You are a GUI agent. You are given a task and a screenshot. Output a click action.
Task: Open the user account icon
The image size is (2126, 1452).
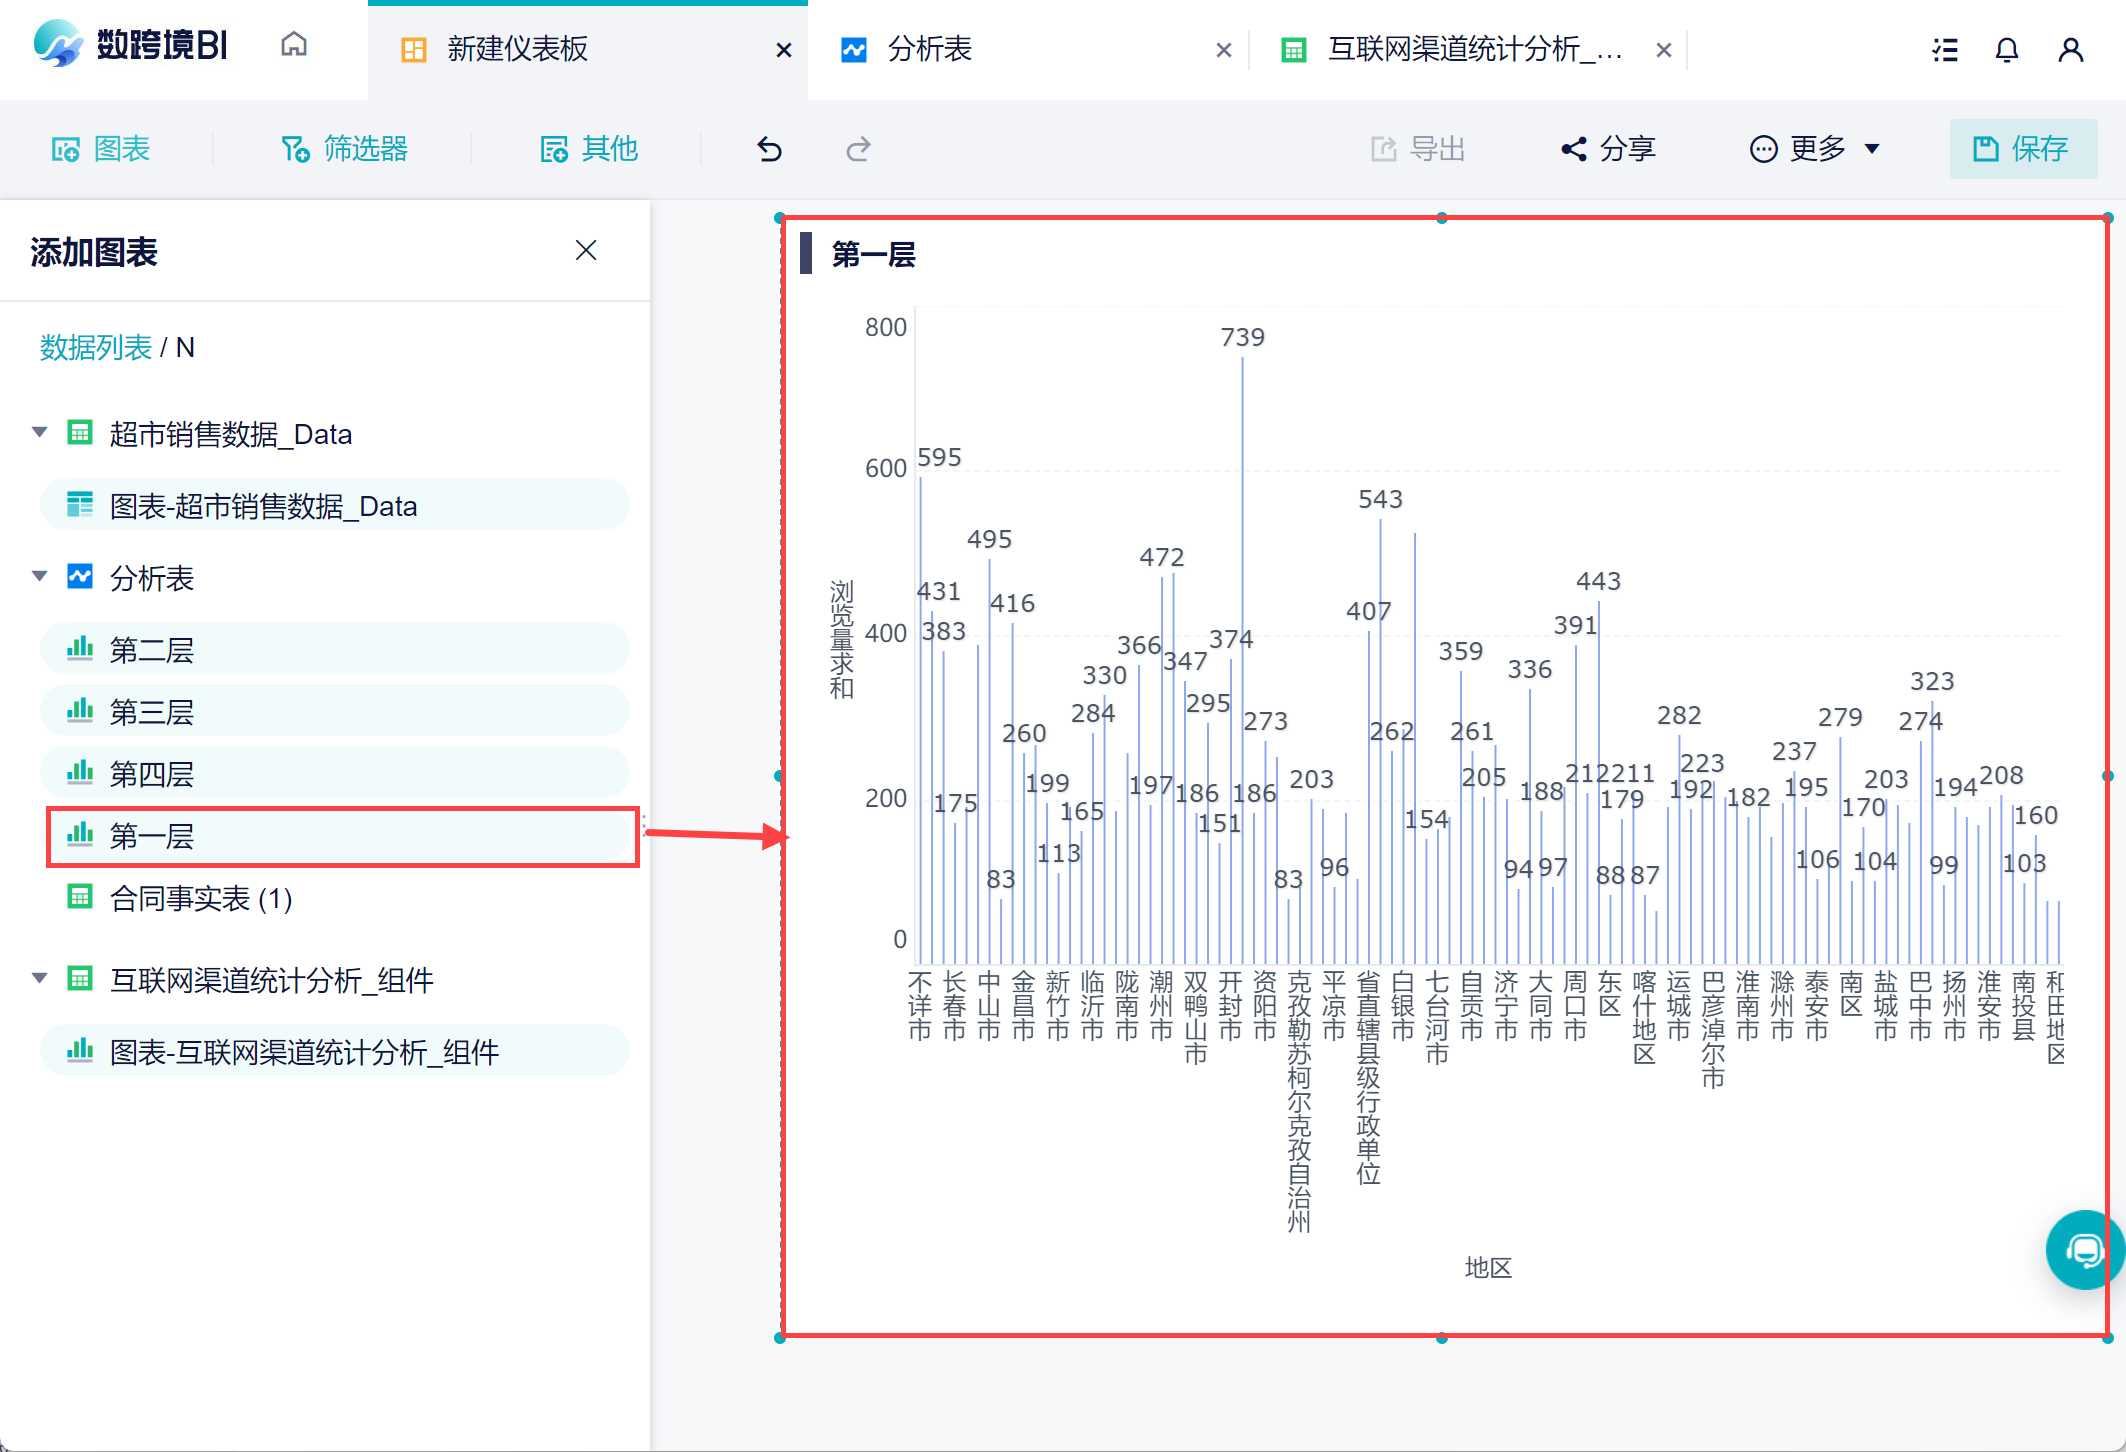click(2070, 49)
